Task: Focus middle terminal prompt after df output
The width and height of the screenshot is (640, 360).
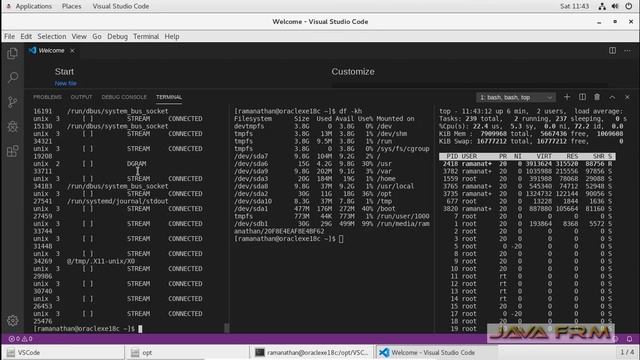Action: pos(341,239)
